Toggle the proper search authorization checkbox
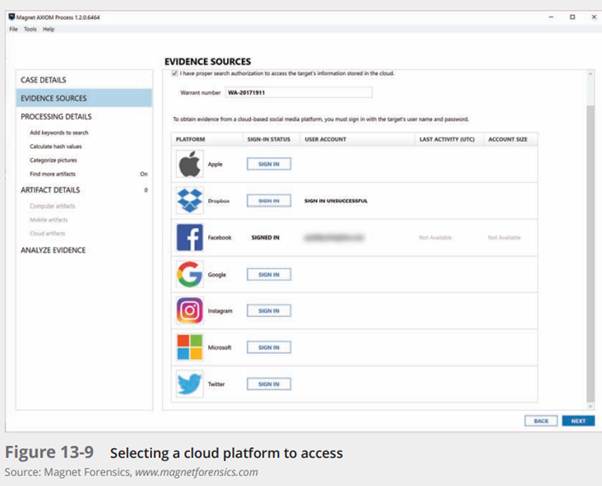Screen dimensions: 602x486 175,73
